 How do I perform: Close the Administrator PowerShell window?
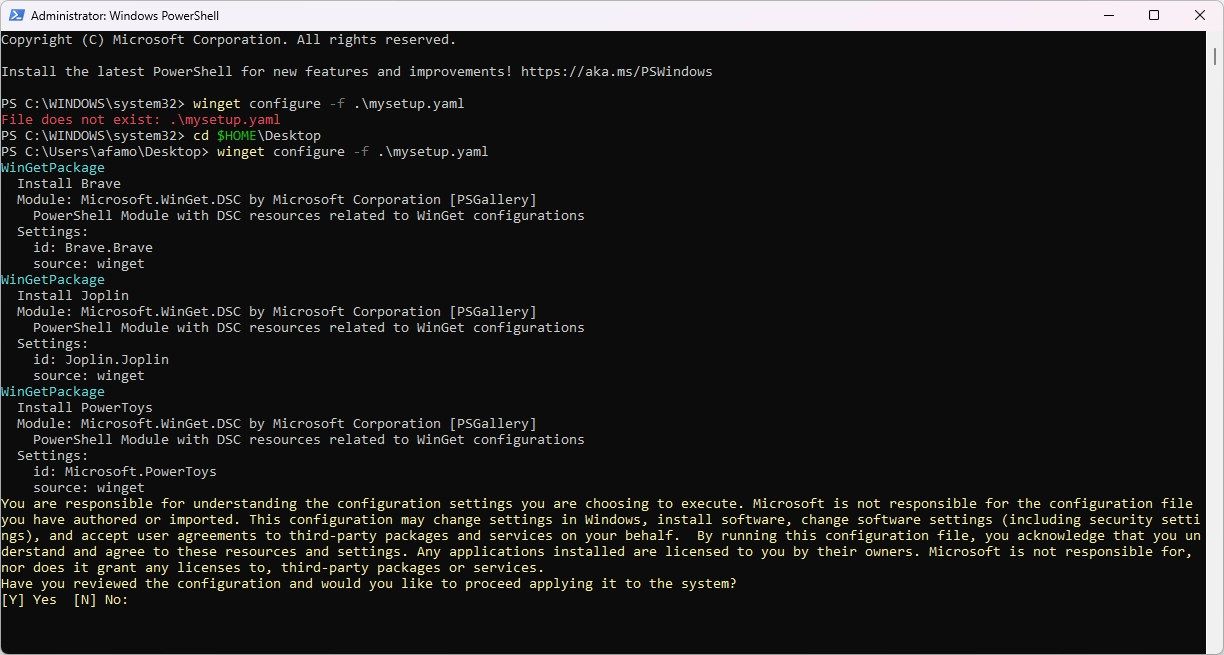[1198, 16]
